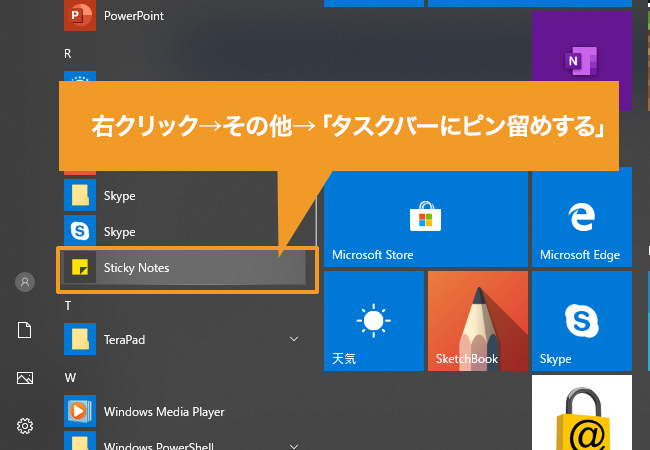This screenshot has height=450, width=650.
Task: Click the user account icon in left rail
Action: pos(25,283)
